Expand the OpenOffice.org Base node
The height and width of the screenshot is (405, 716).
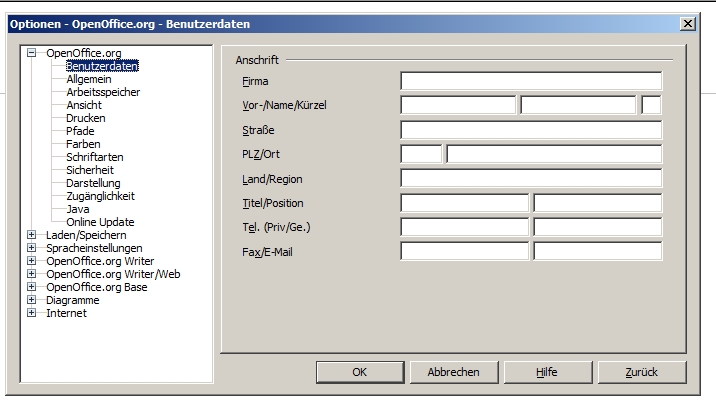click(32, 287)
